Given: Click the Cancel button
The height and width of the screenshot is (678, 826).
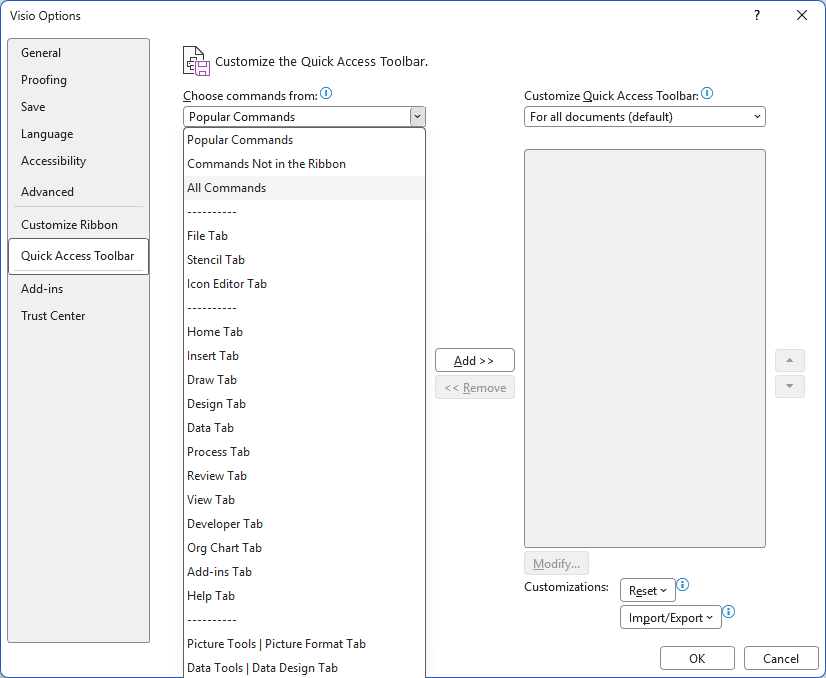Looking at the screenshot, I should [781, 659].
